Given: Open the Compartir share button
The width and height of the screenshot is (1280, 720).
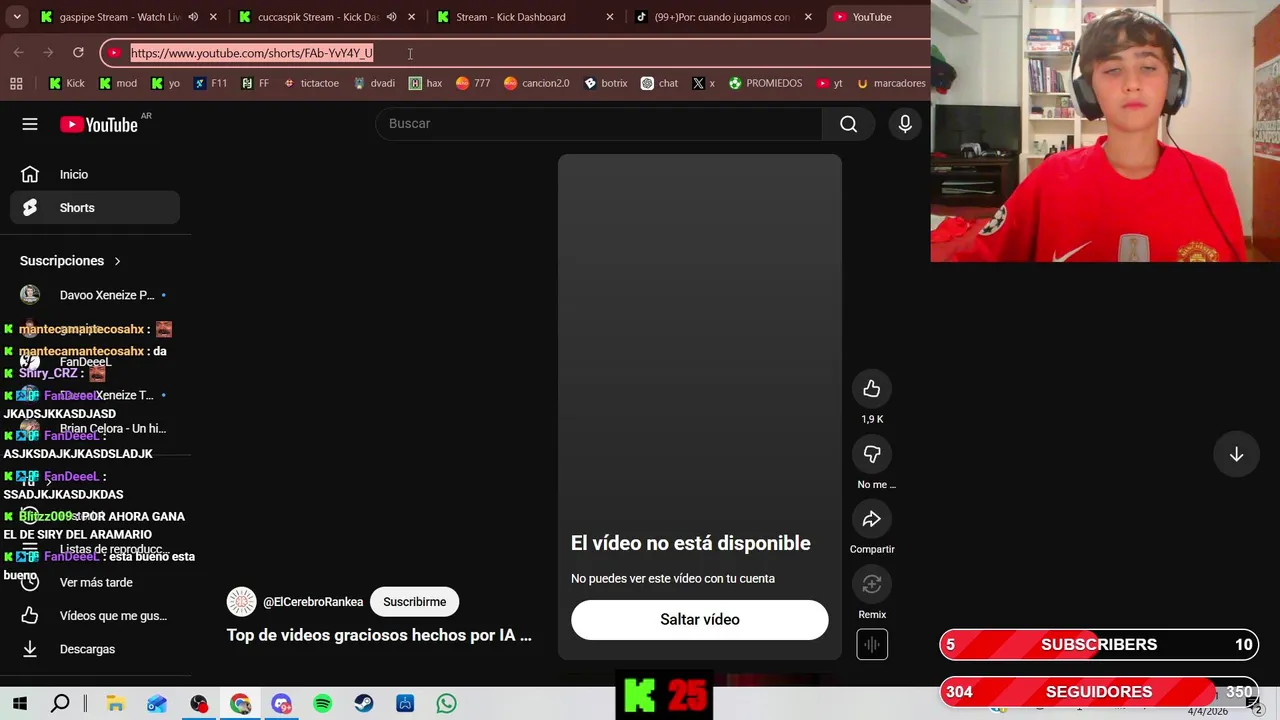Looking at the screenshot, I should 872,519.
